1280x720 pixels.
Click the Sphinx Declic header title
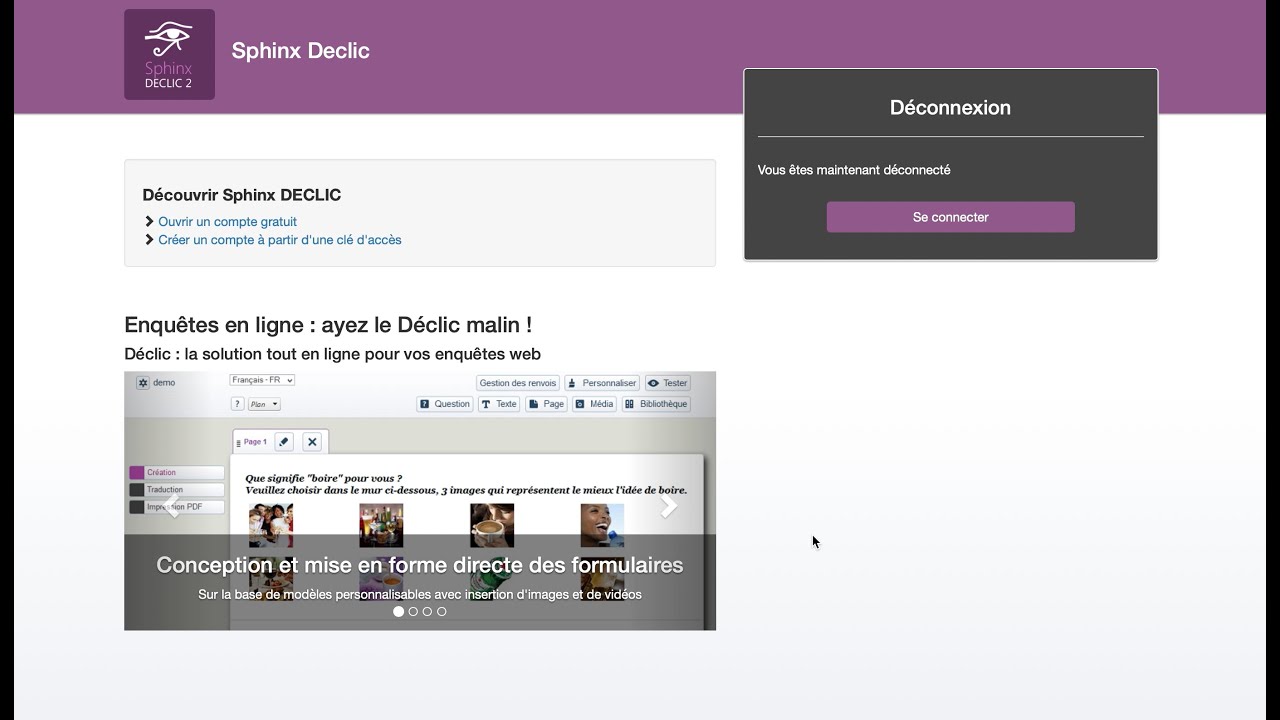(x=300, y=51)
